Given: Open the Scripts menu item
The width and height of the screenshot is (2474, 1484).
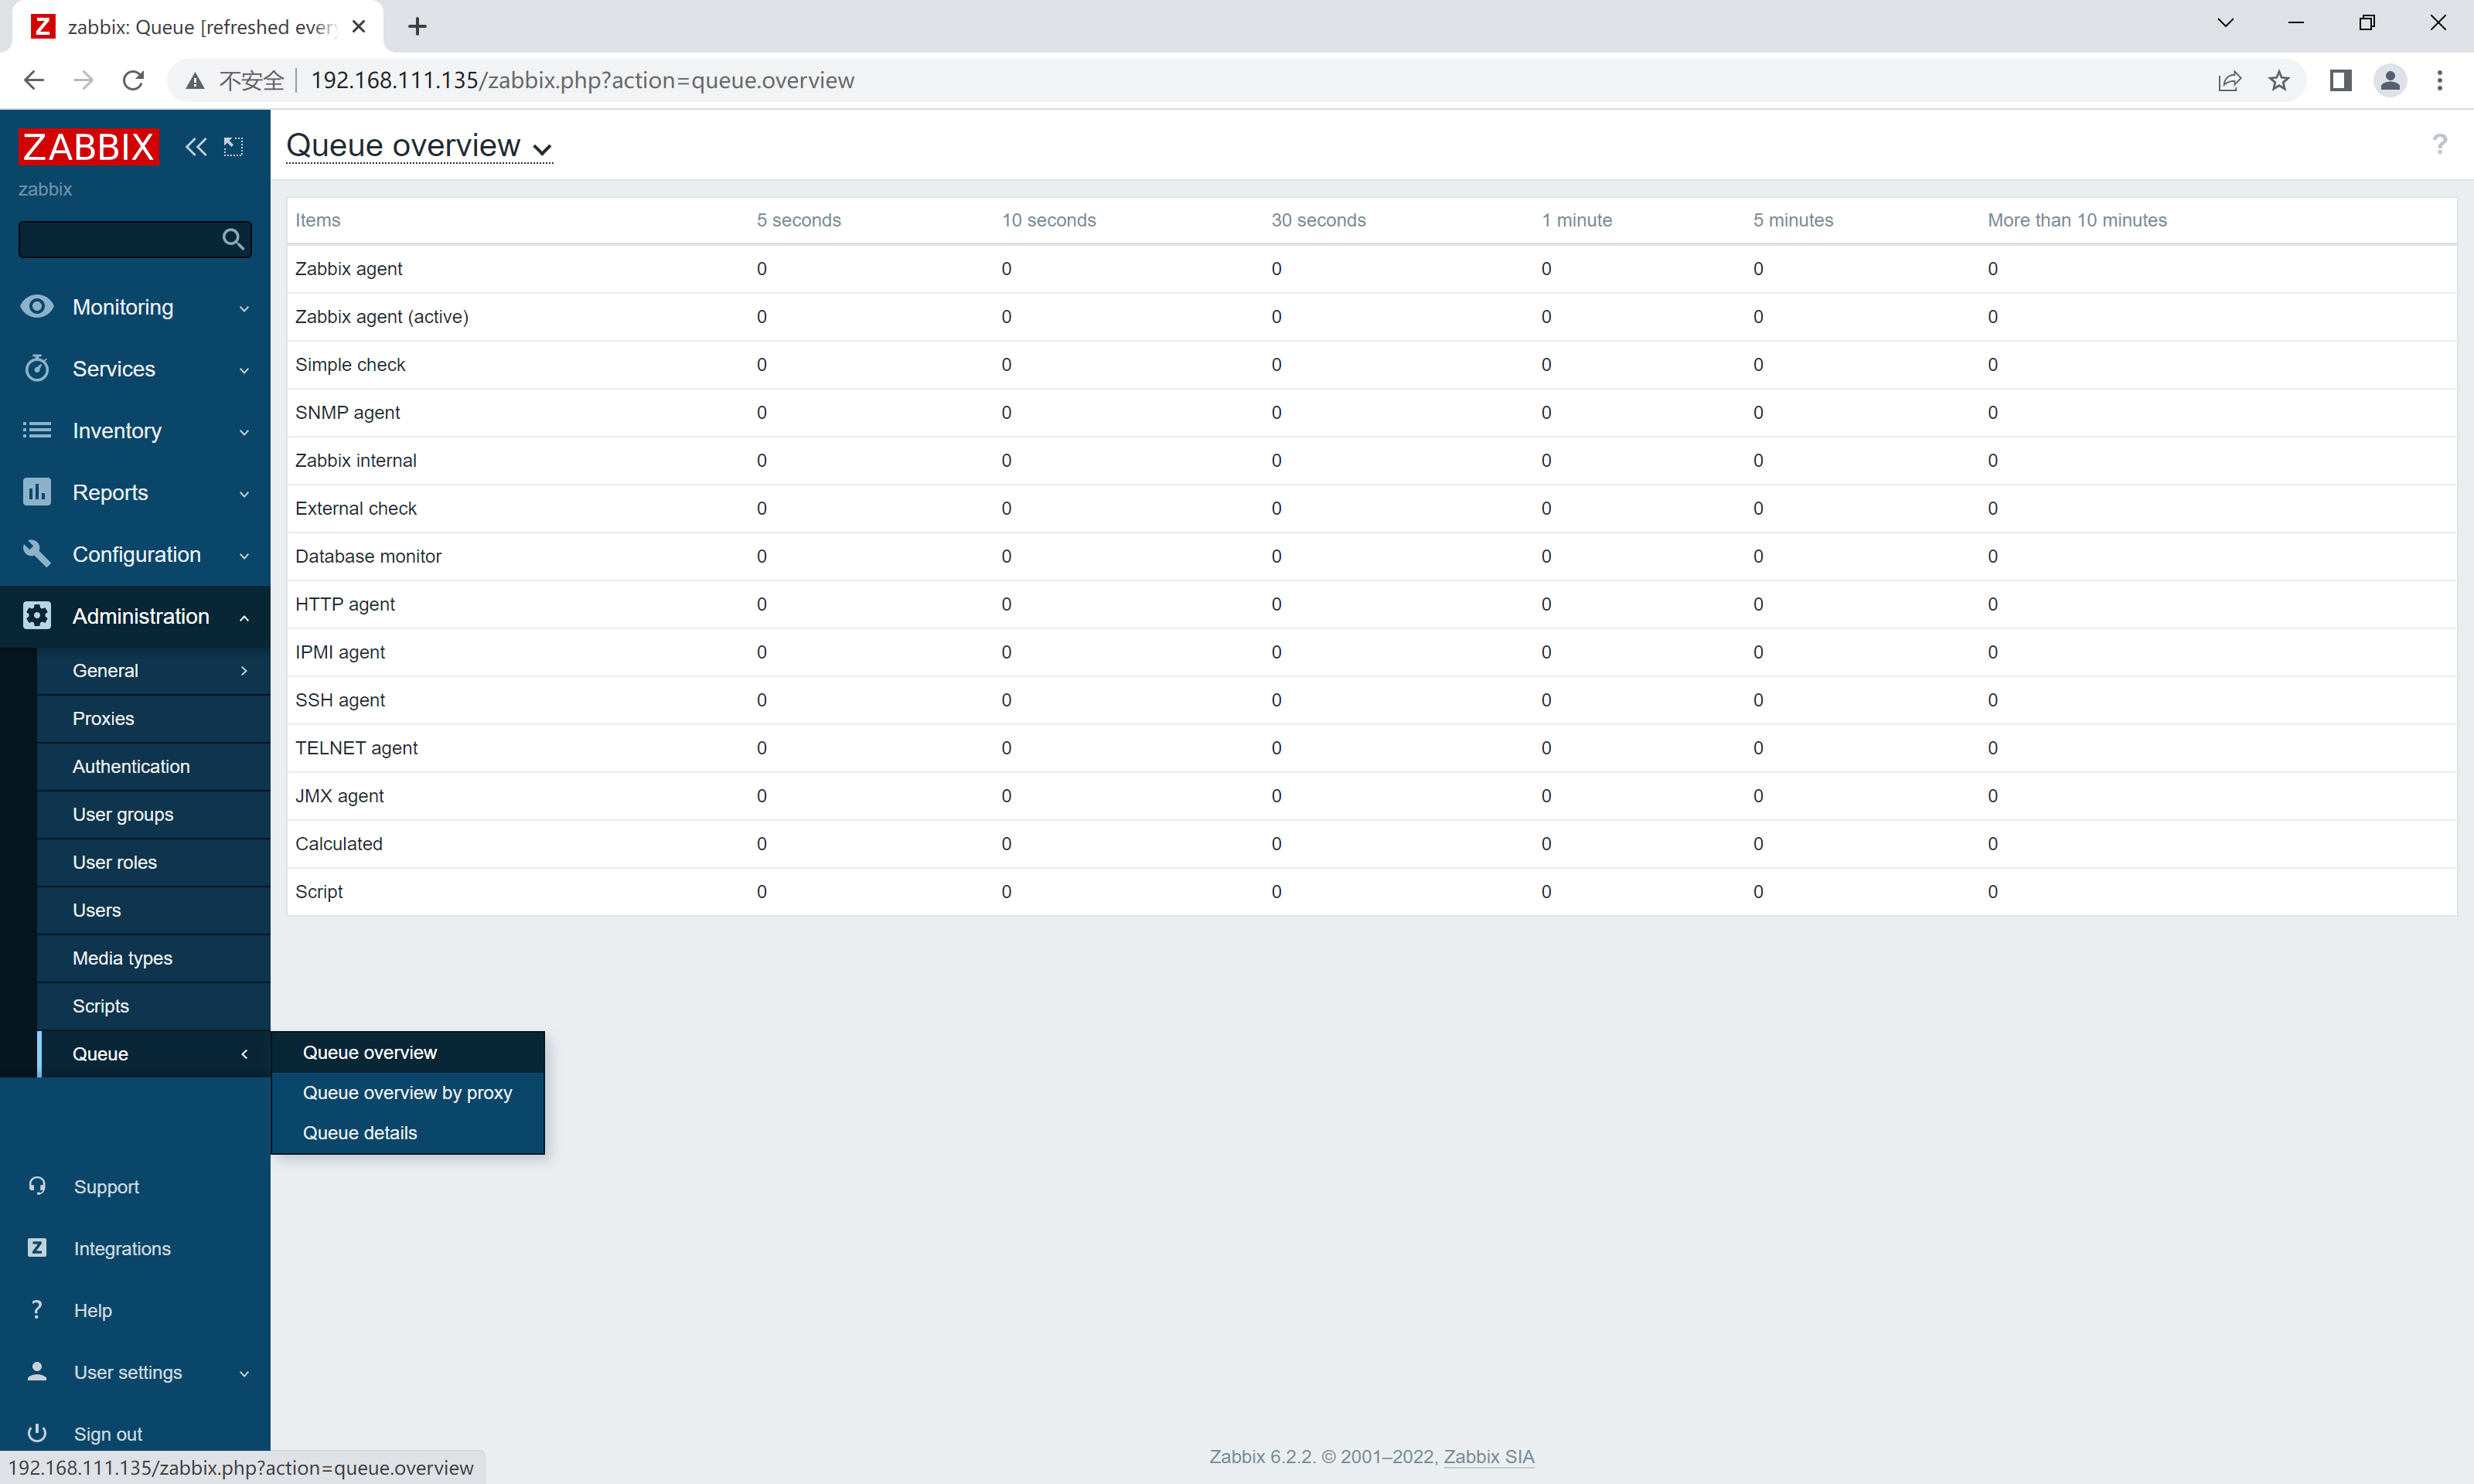Looking at the screenshot, I should pyautogui.click(x=154, y=1007).
